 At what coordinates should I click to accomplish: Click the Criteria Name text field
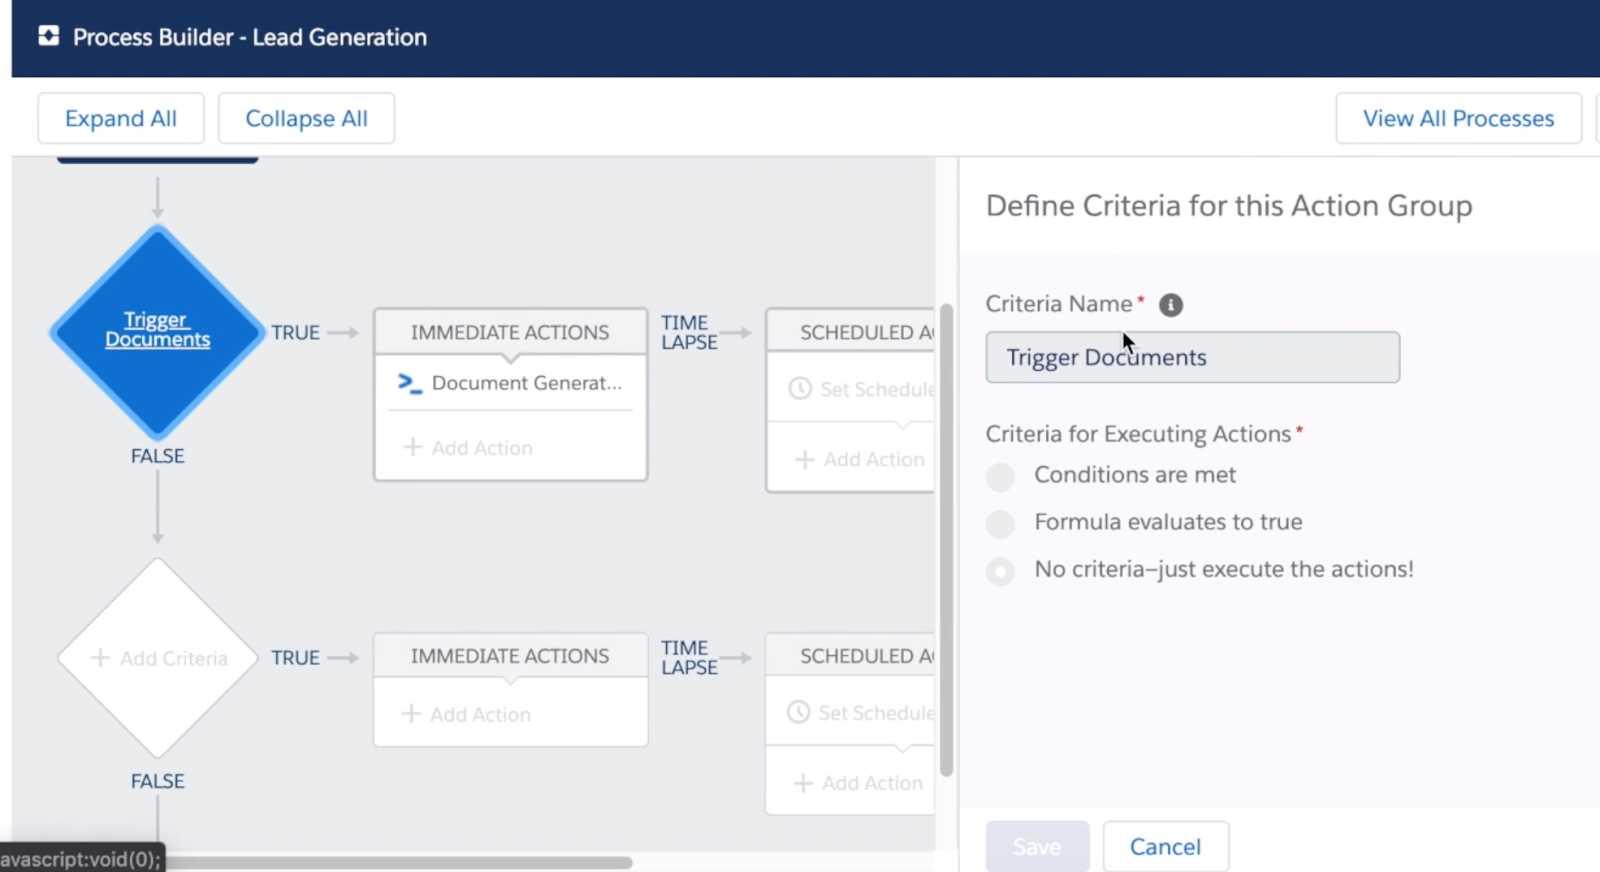coord(1192,358)
